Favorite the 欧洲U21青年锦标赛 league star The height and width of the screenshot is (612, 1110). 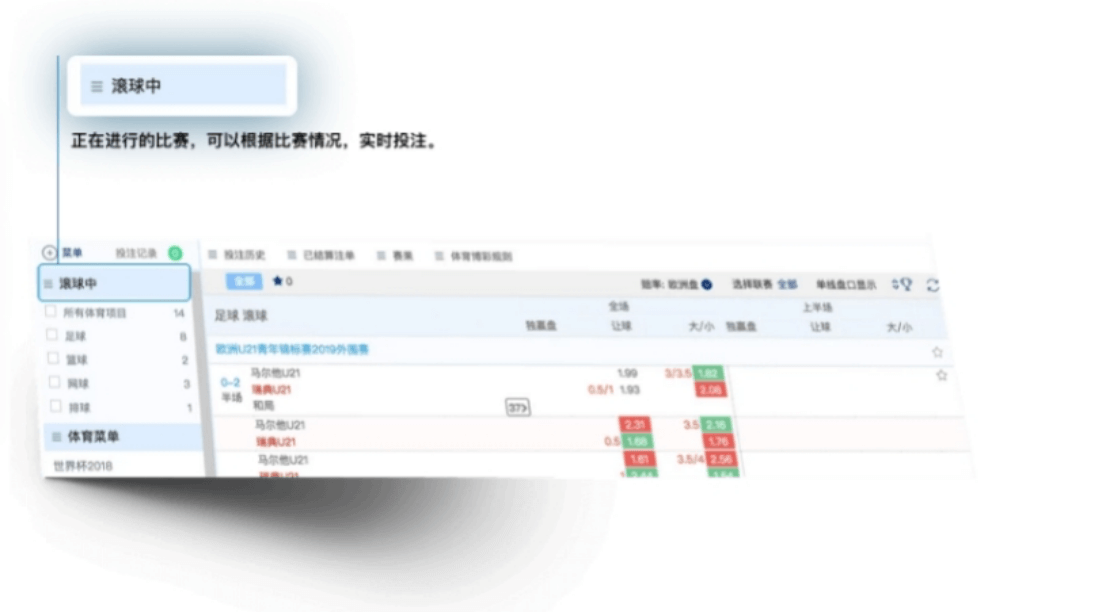click(x=937, y=352)
